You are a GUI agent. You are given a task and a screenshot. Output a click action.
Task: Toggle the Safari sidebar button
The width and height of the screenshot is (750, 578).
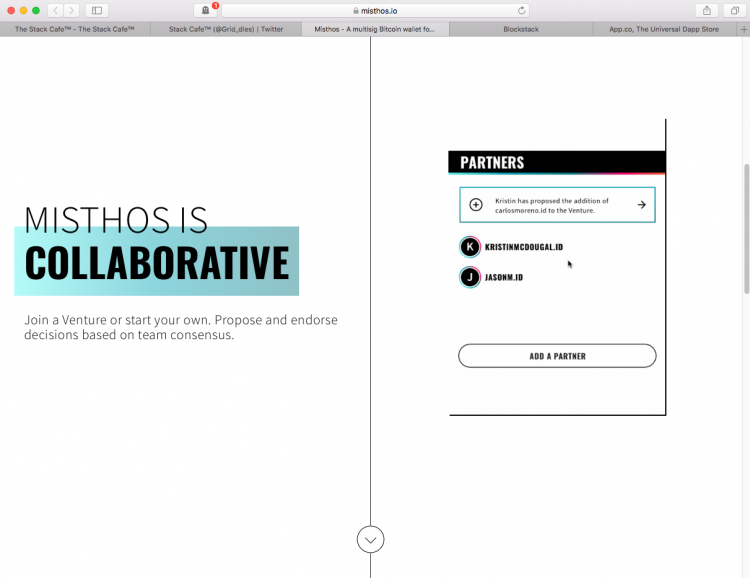click(x=97, y=10)
